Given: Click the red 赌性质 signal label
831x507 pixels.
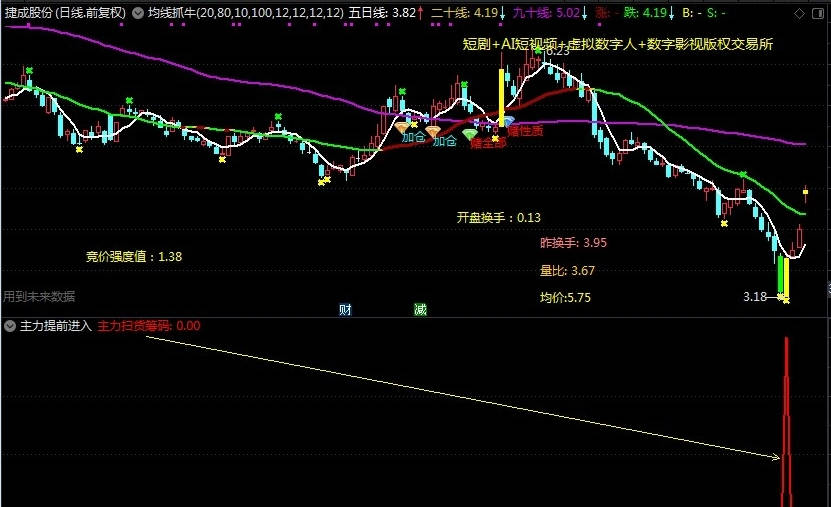Looking at the screenshot, I should [525, 131].
